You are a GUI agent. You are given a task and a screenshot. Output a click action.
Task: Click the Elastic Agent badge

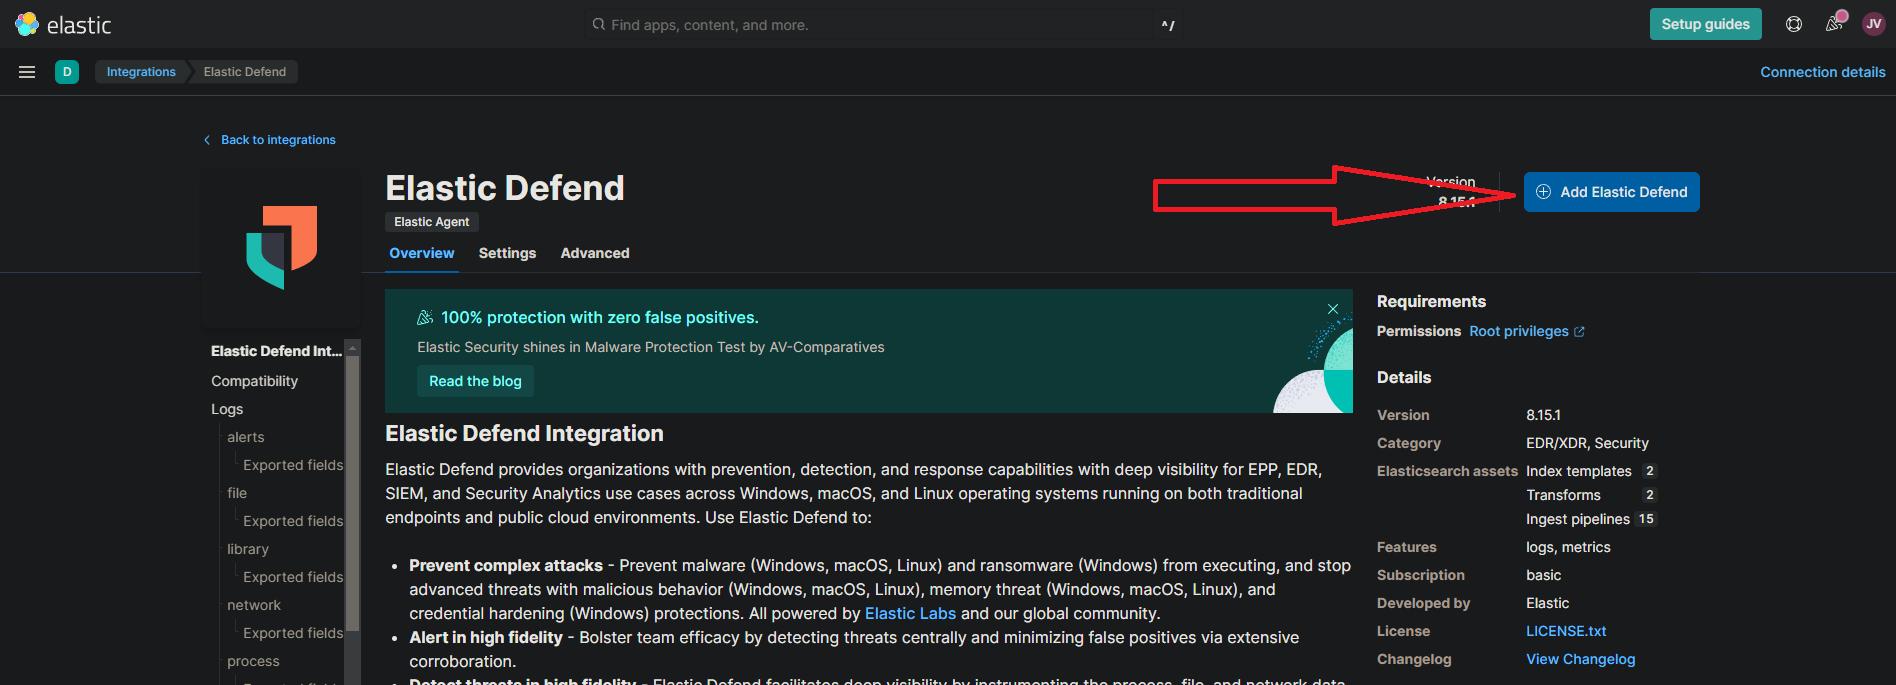432,222
